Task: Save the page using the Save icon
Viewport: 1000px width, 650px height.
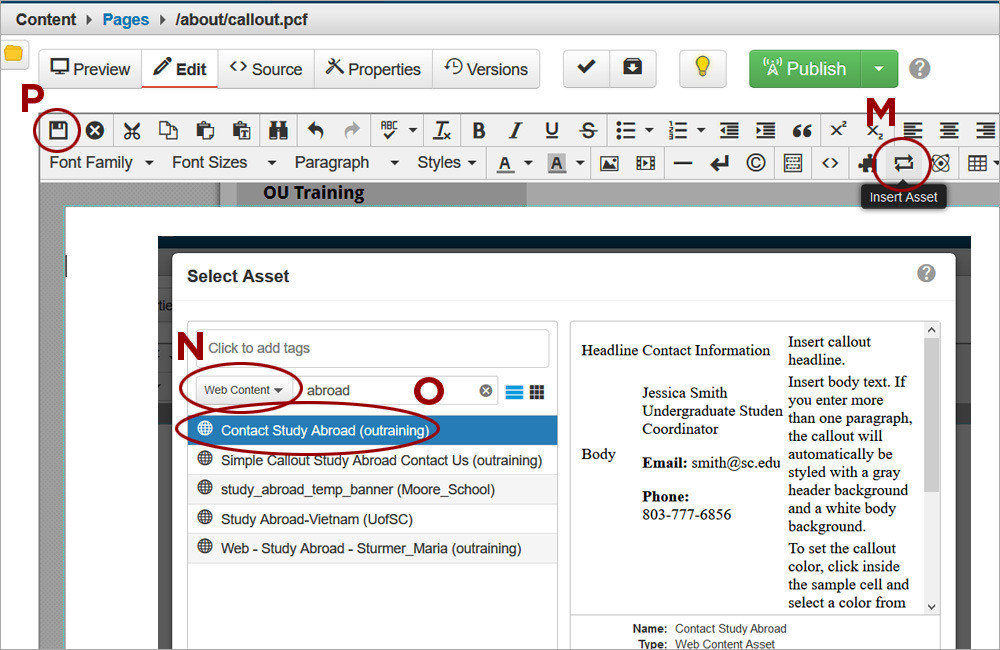Action: pyautogui.click(x=57, y=131)
